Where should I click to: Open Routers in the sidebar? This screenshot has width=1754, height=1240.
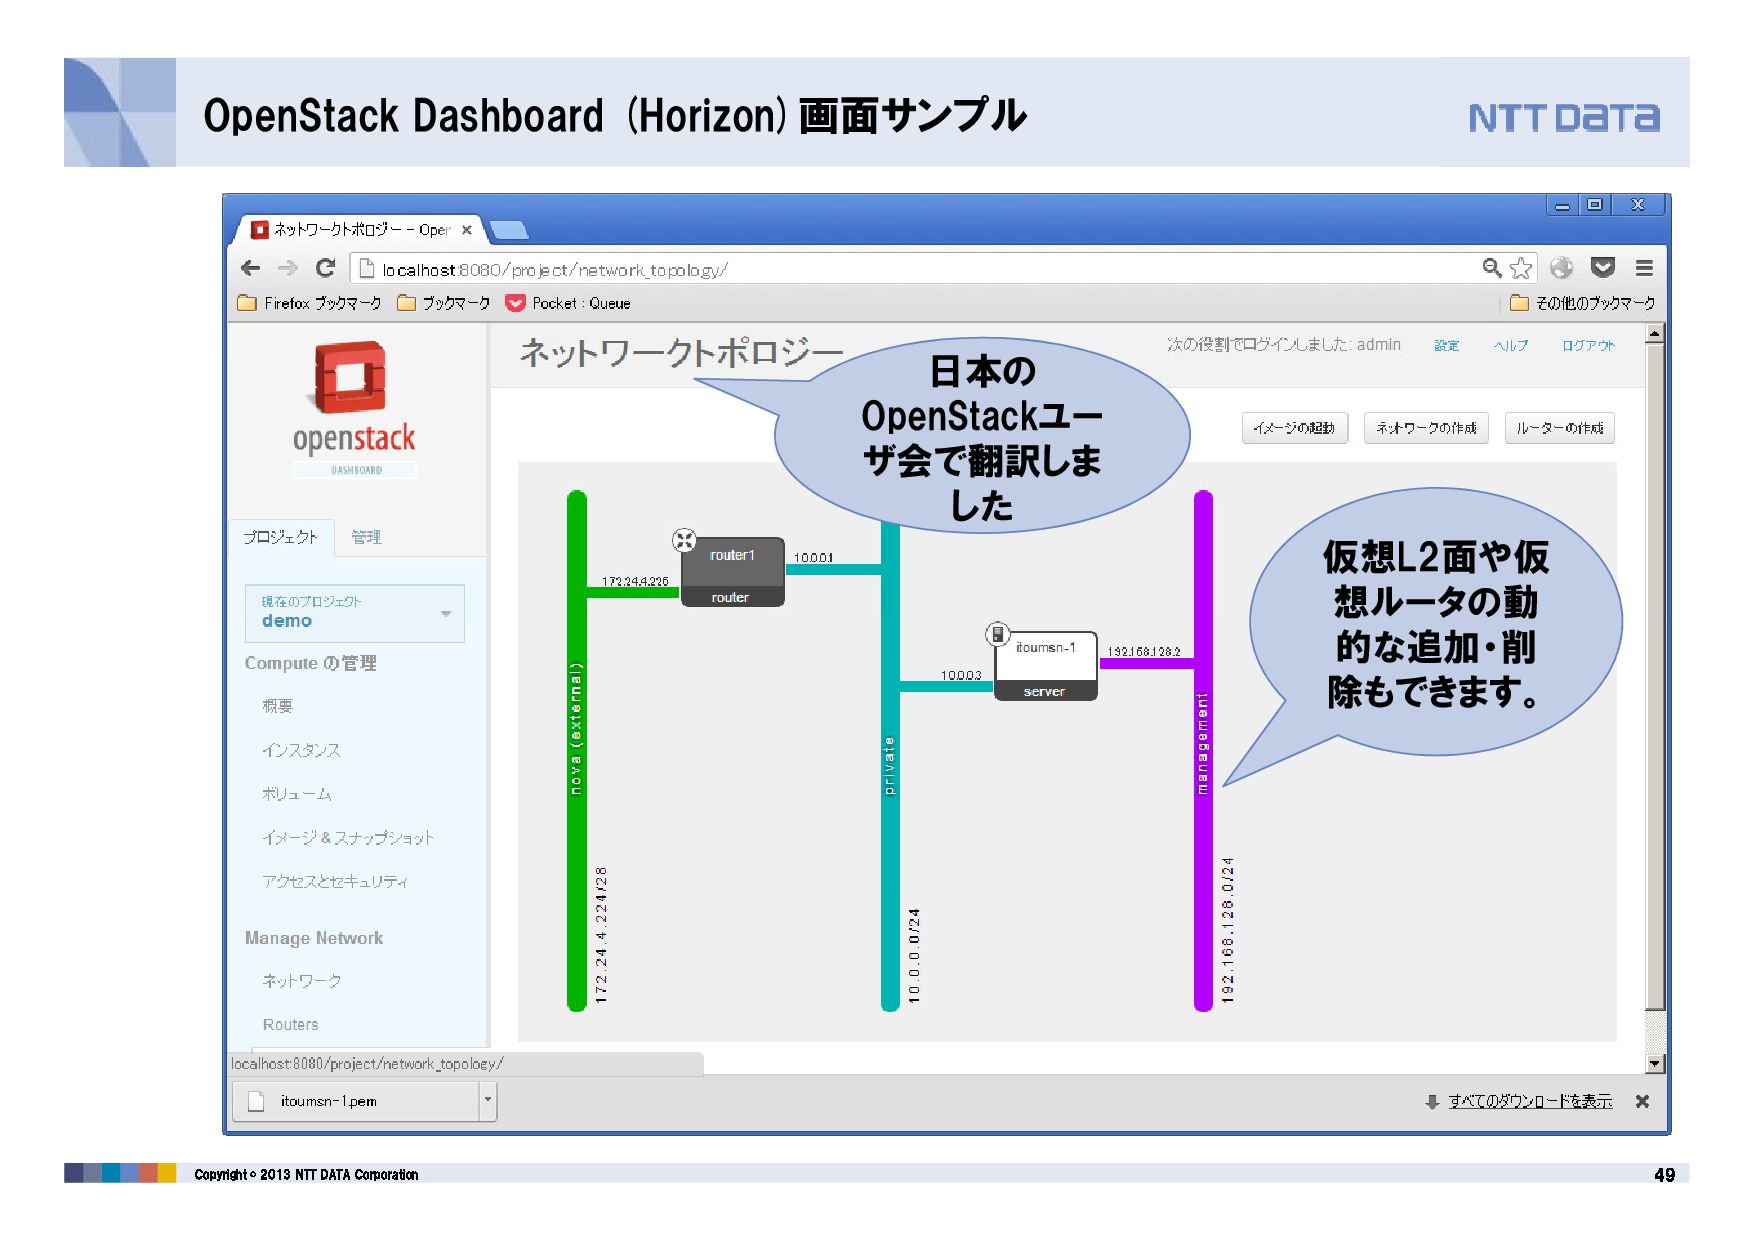pos(290,1024)
